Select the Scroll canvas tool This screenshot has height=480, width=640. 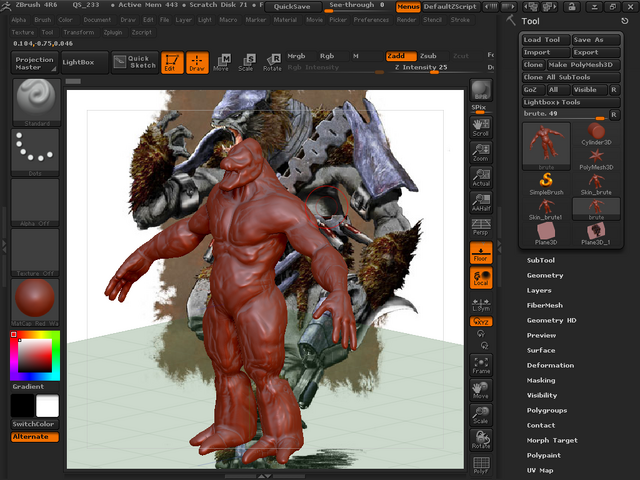pyautogui.click(x=481, y=128)
